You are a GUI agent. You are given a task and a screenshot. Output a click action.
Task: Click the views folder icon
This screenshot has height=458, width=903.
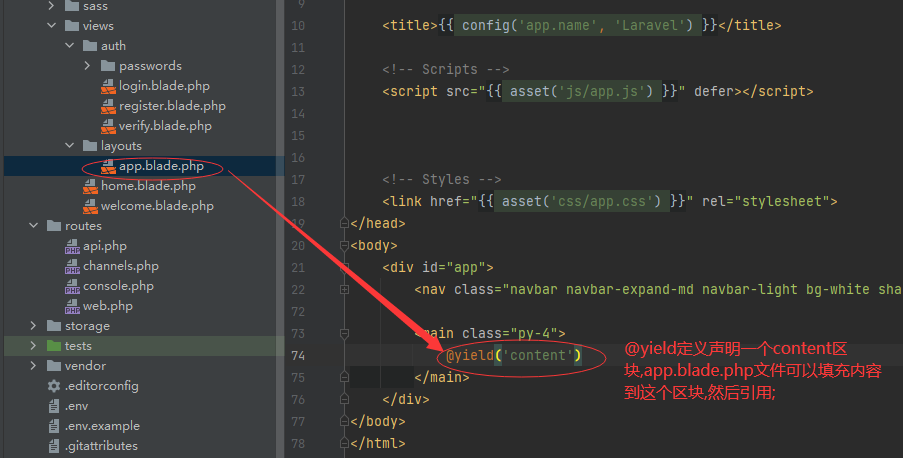pos(72,25)
